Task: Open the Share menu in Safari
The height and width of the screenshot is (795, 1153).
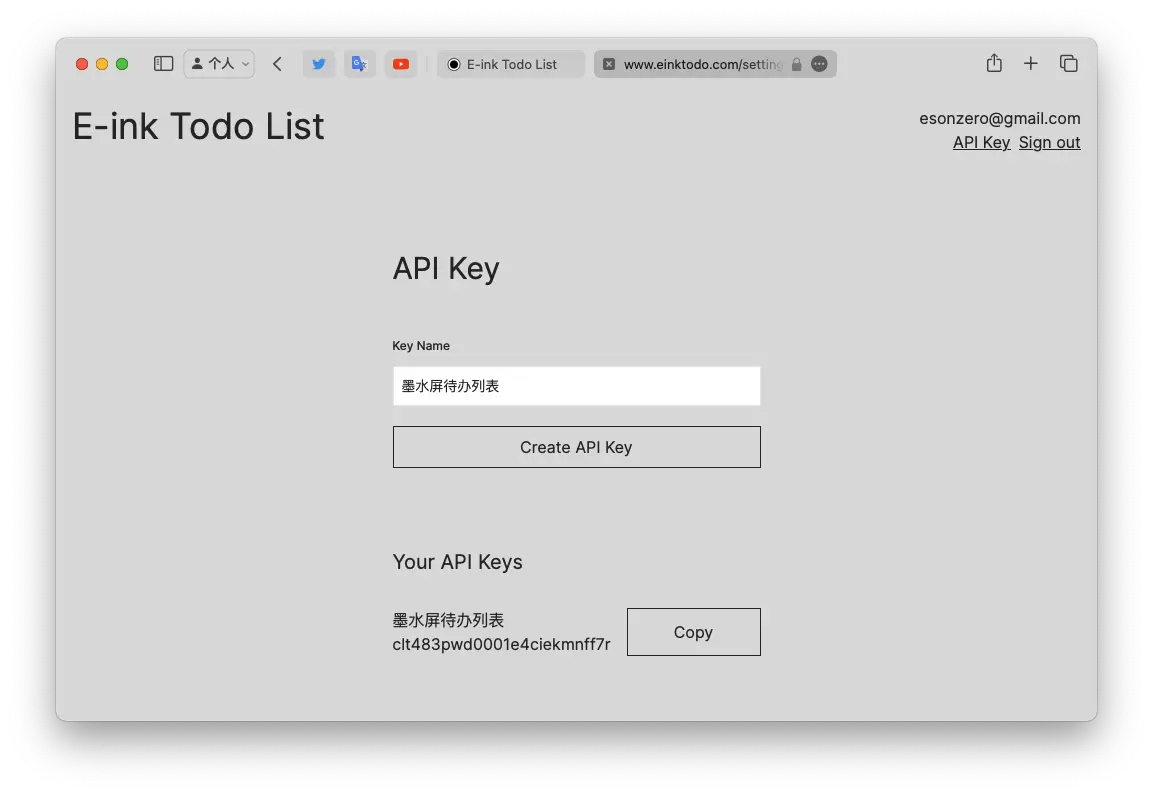Action: [993, 63]
